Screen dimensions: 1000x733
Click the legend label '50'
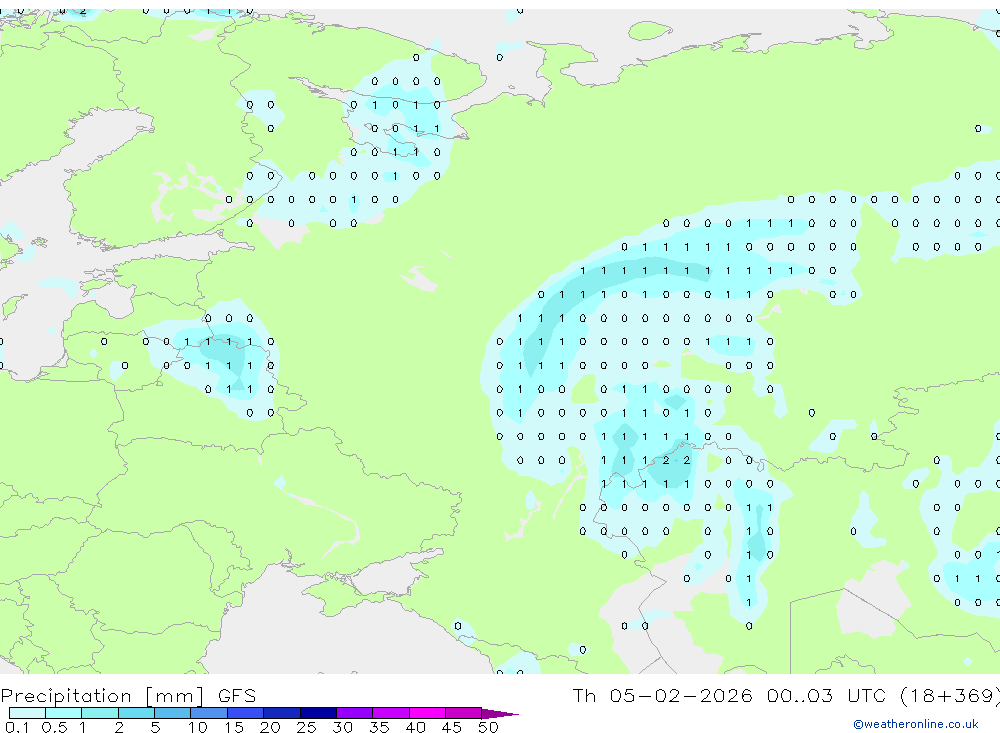tap(488, 727)
